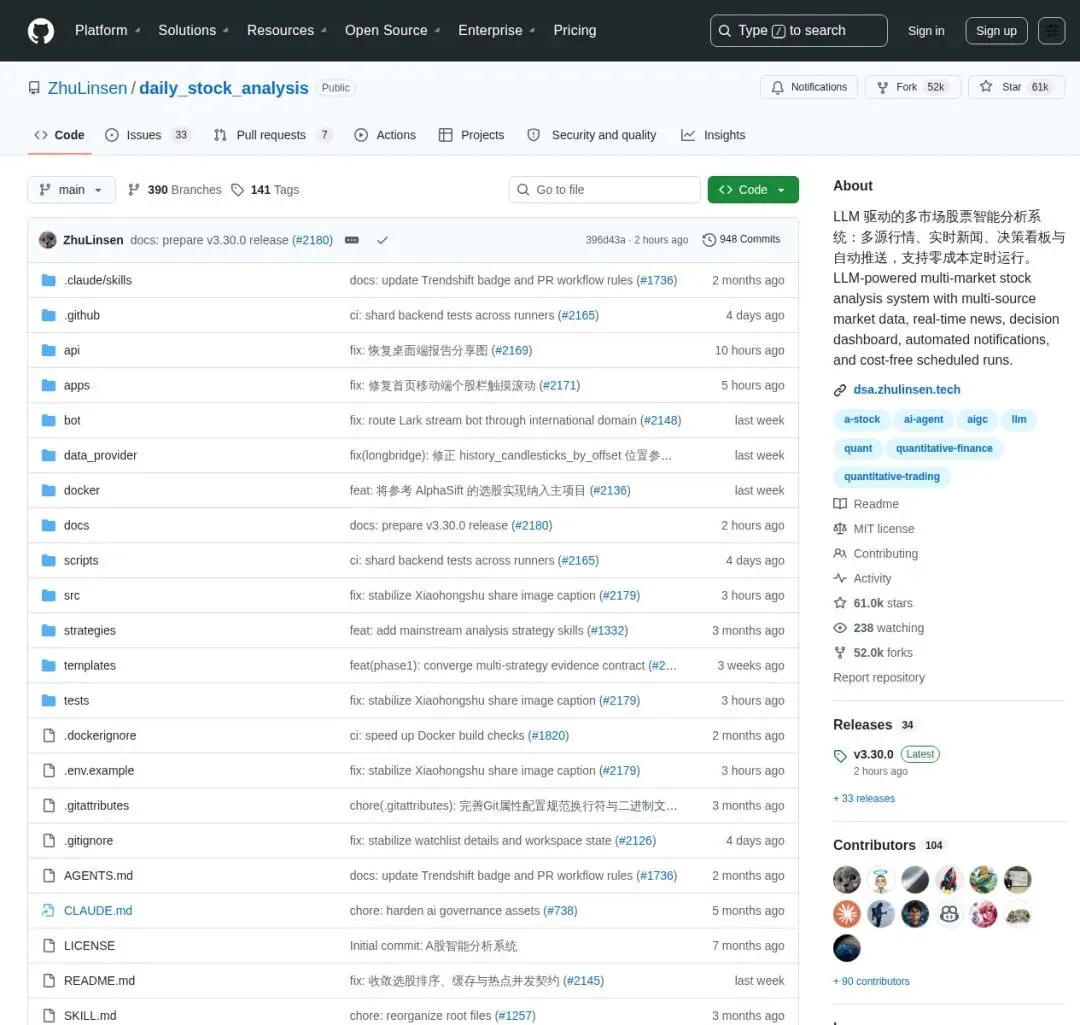1080x1025 pixels.
Task: Open the commit status checkmark icon
Action: (x=382, y=240)
